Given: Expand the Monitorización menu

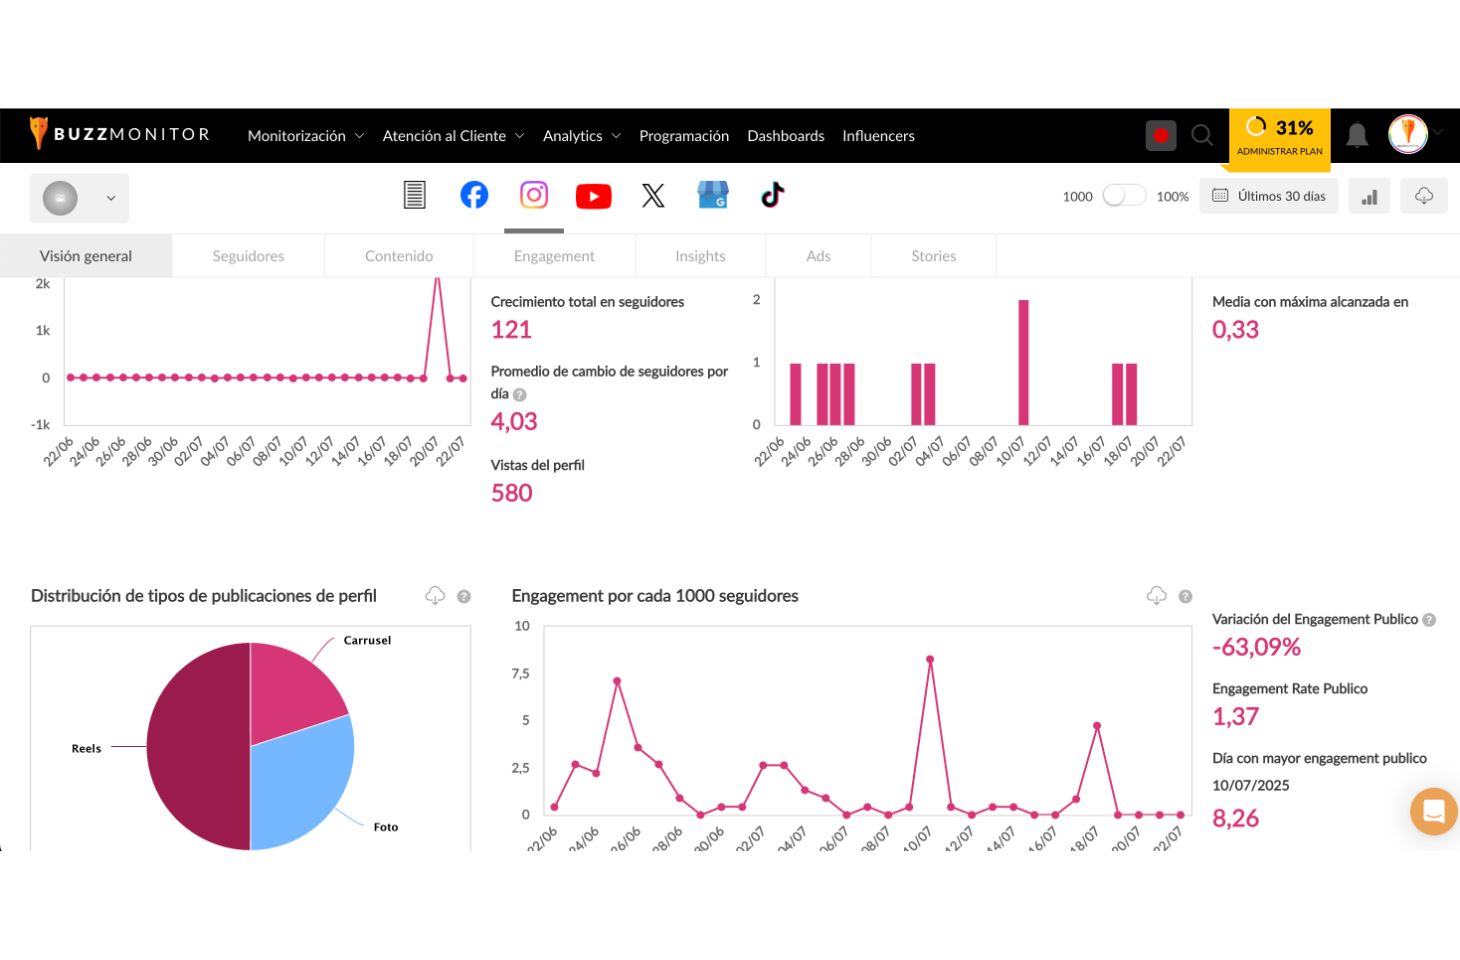Looking at the screenshot, I should 305,136.
